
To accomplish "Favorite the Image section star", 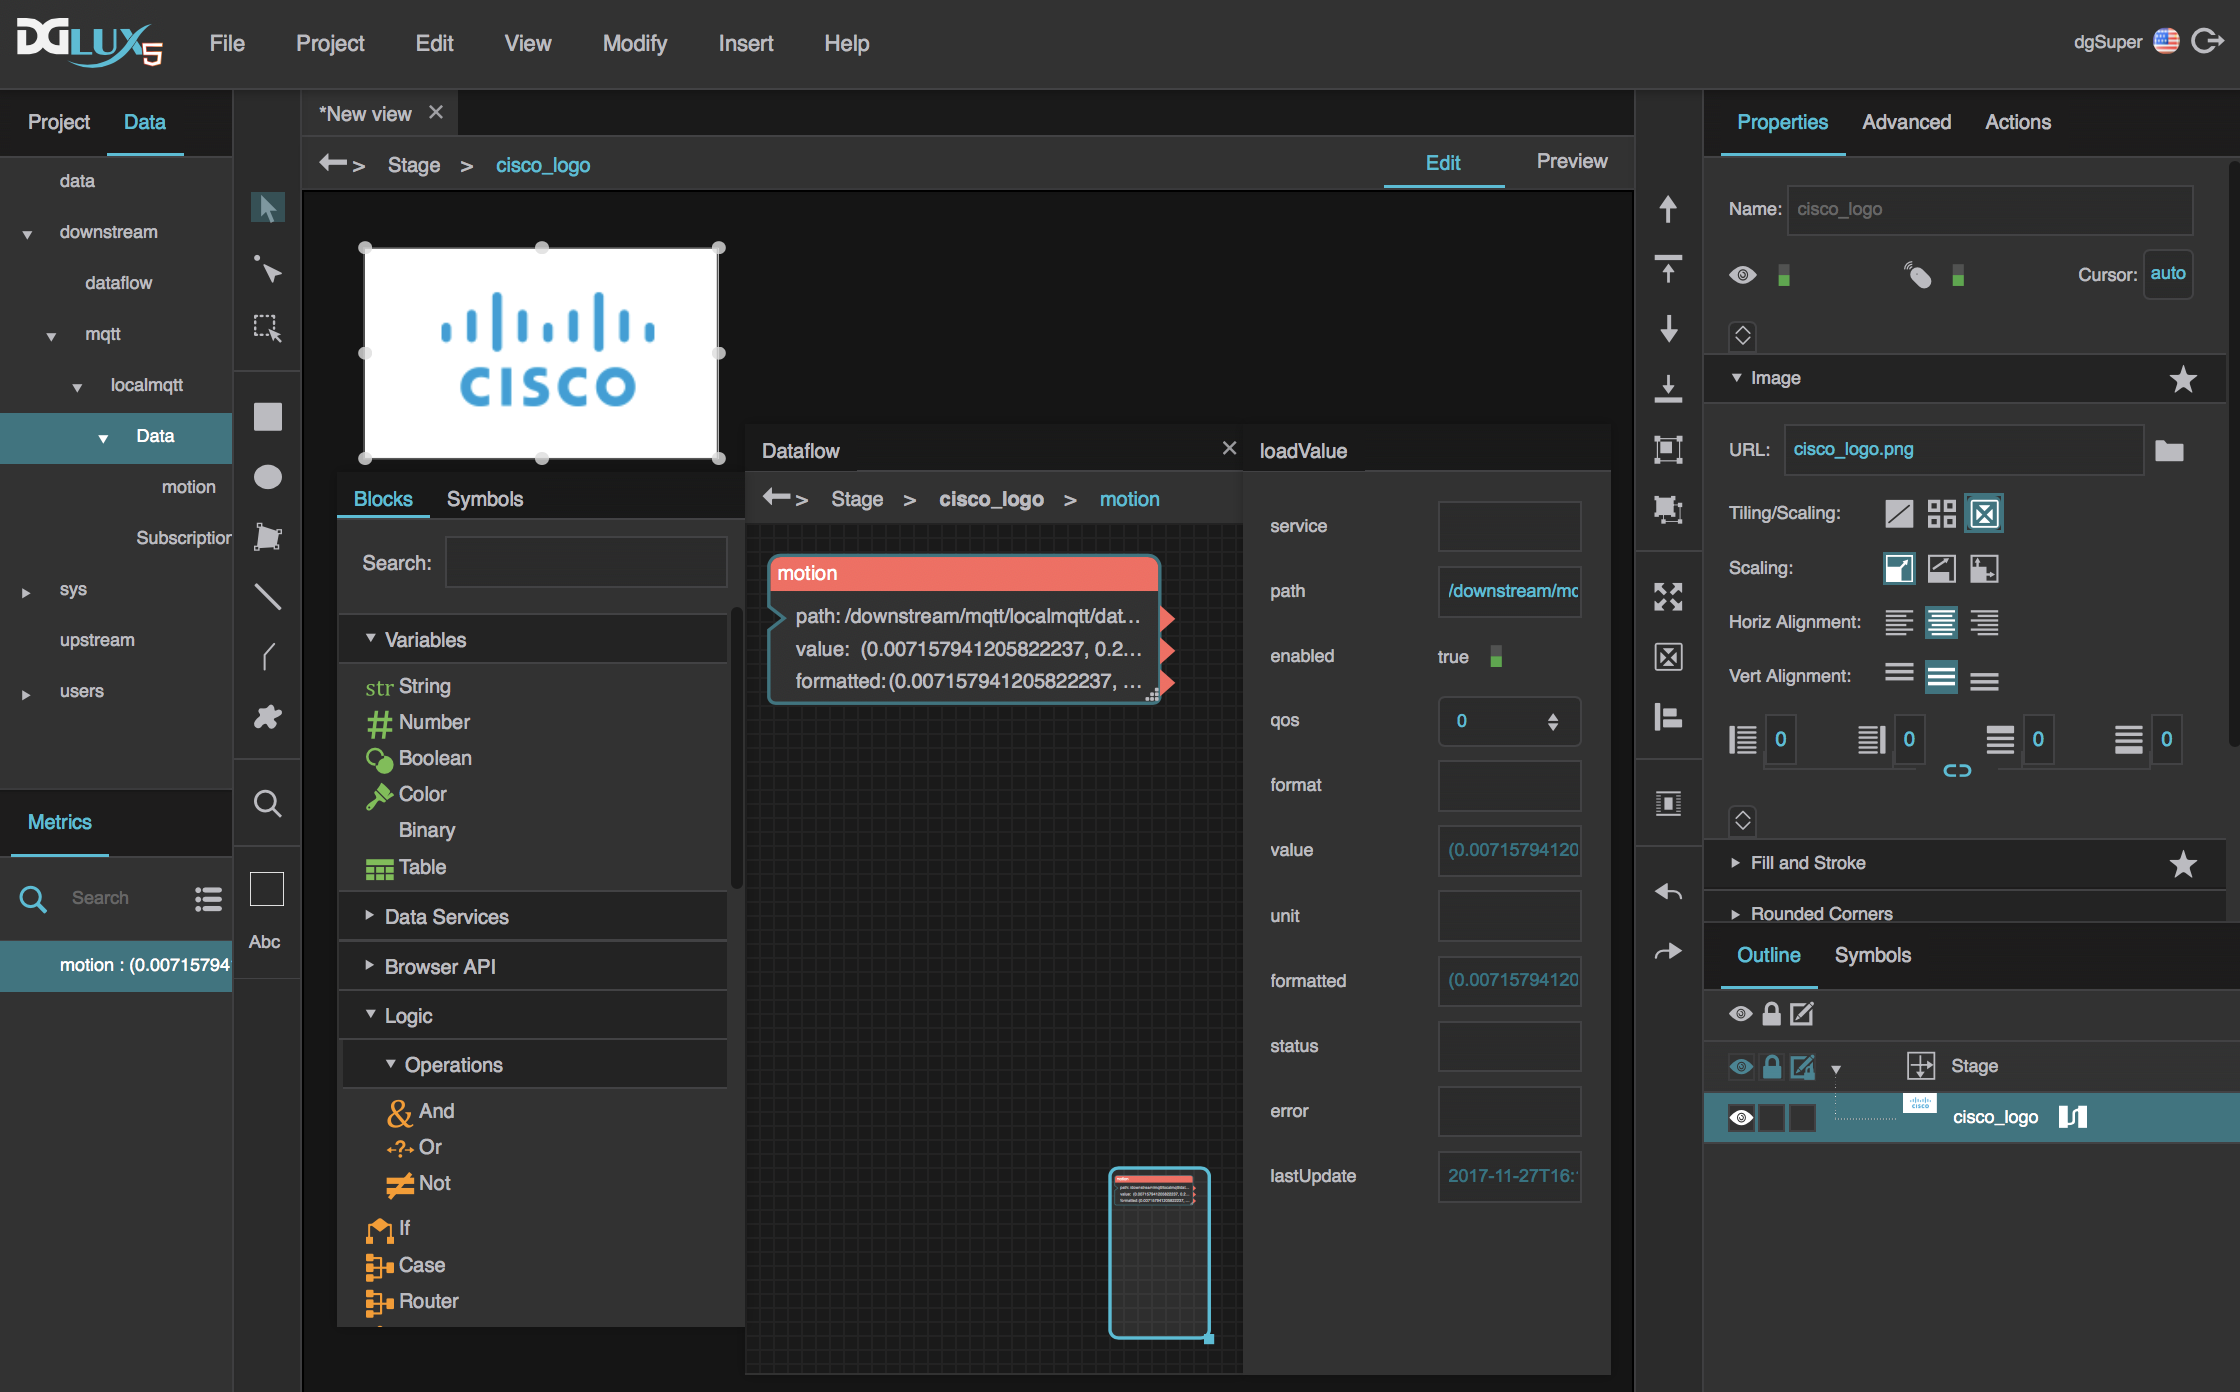I will click(x=2183, y=379).
